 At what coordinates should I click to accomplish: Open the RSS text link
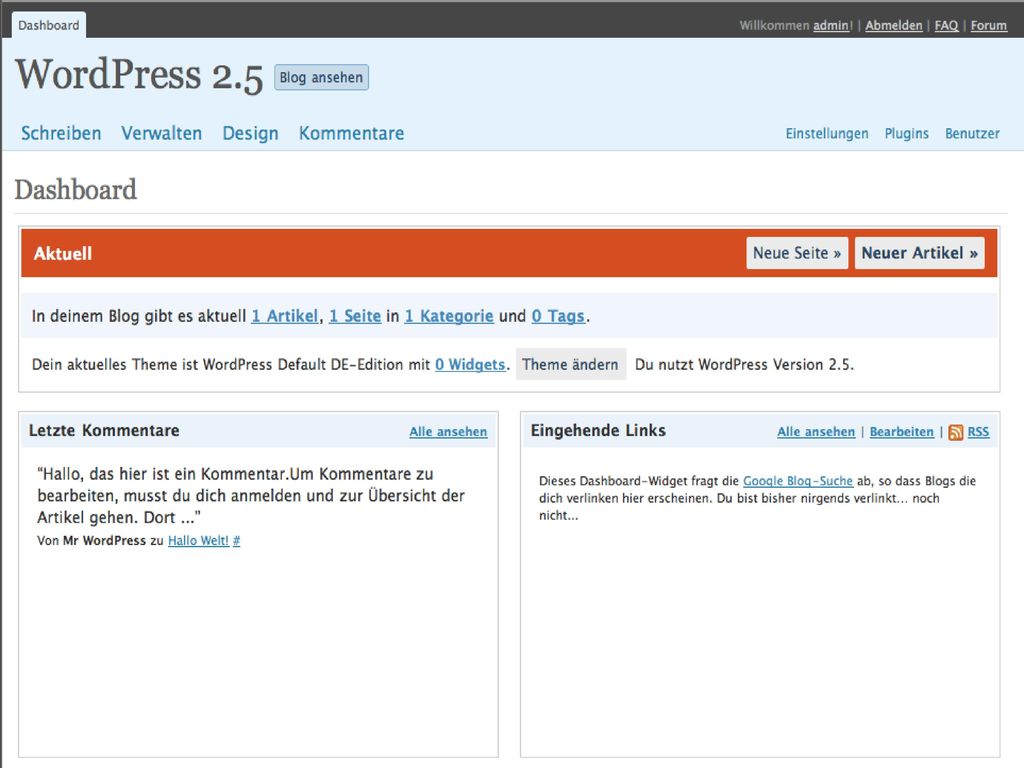pos(978,432)
